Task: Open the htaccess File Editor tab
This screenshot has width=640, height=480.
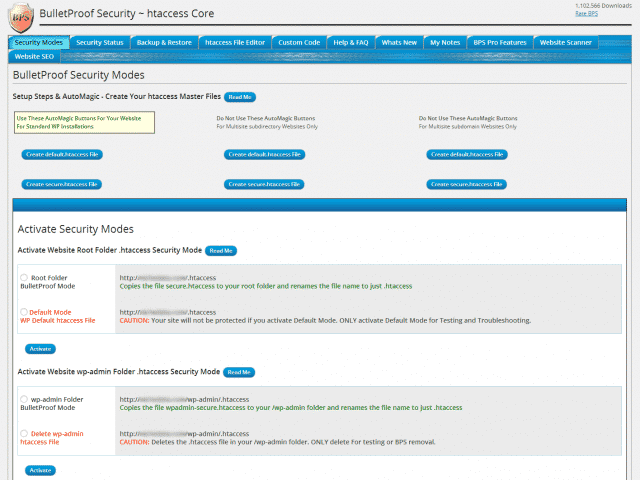Action: [x=235, y=42]
